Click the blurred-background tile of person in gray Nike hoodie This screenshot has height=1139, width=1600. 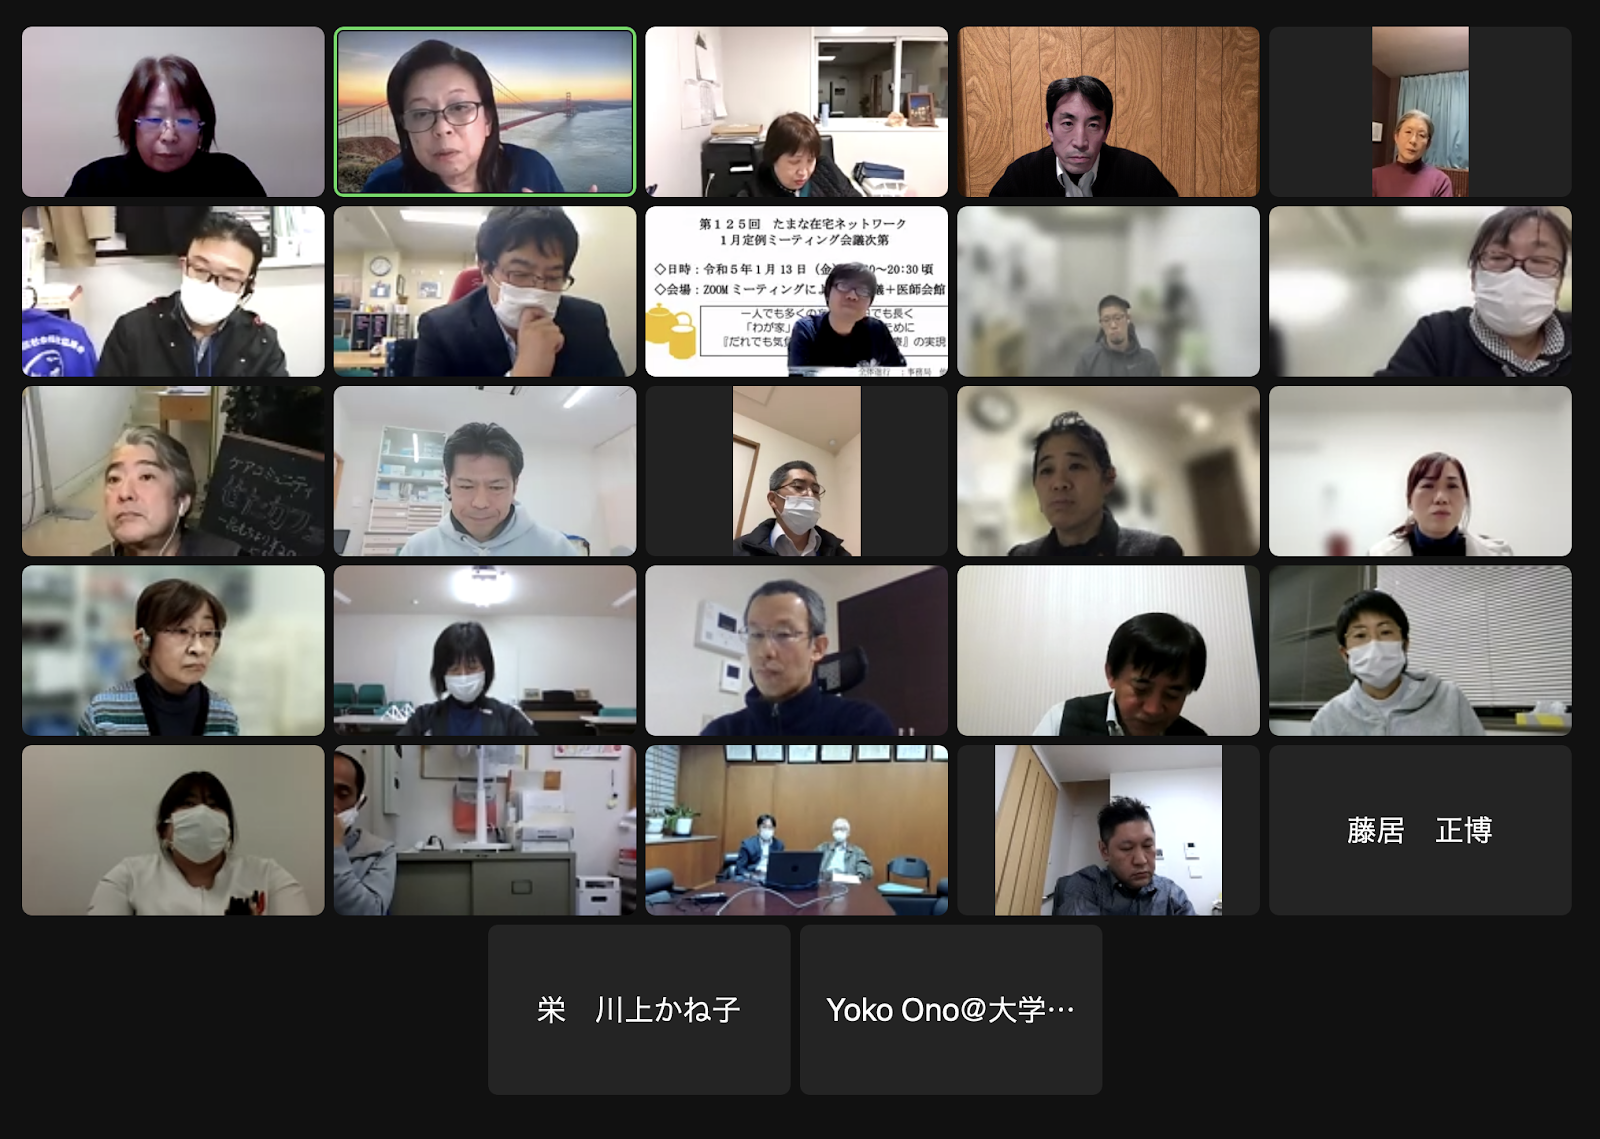[1108, 291]
